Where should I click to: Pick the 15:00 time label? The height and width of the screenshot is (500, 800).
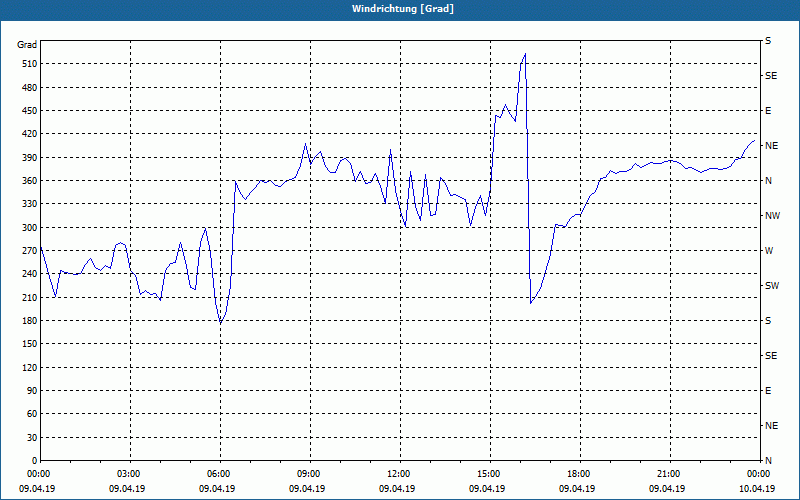pyautogui.click(x=490, y=474)
